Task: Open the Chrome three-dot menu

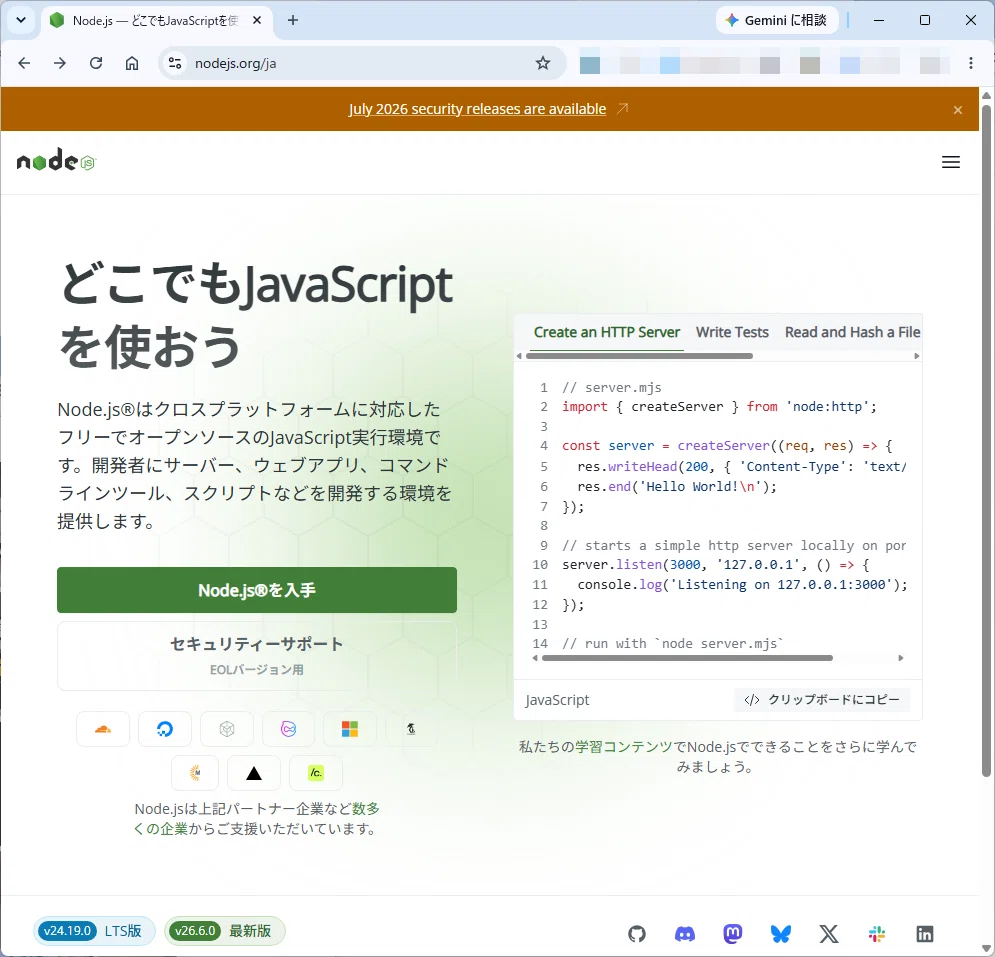Action: [x=971, y=63]
